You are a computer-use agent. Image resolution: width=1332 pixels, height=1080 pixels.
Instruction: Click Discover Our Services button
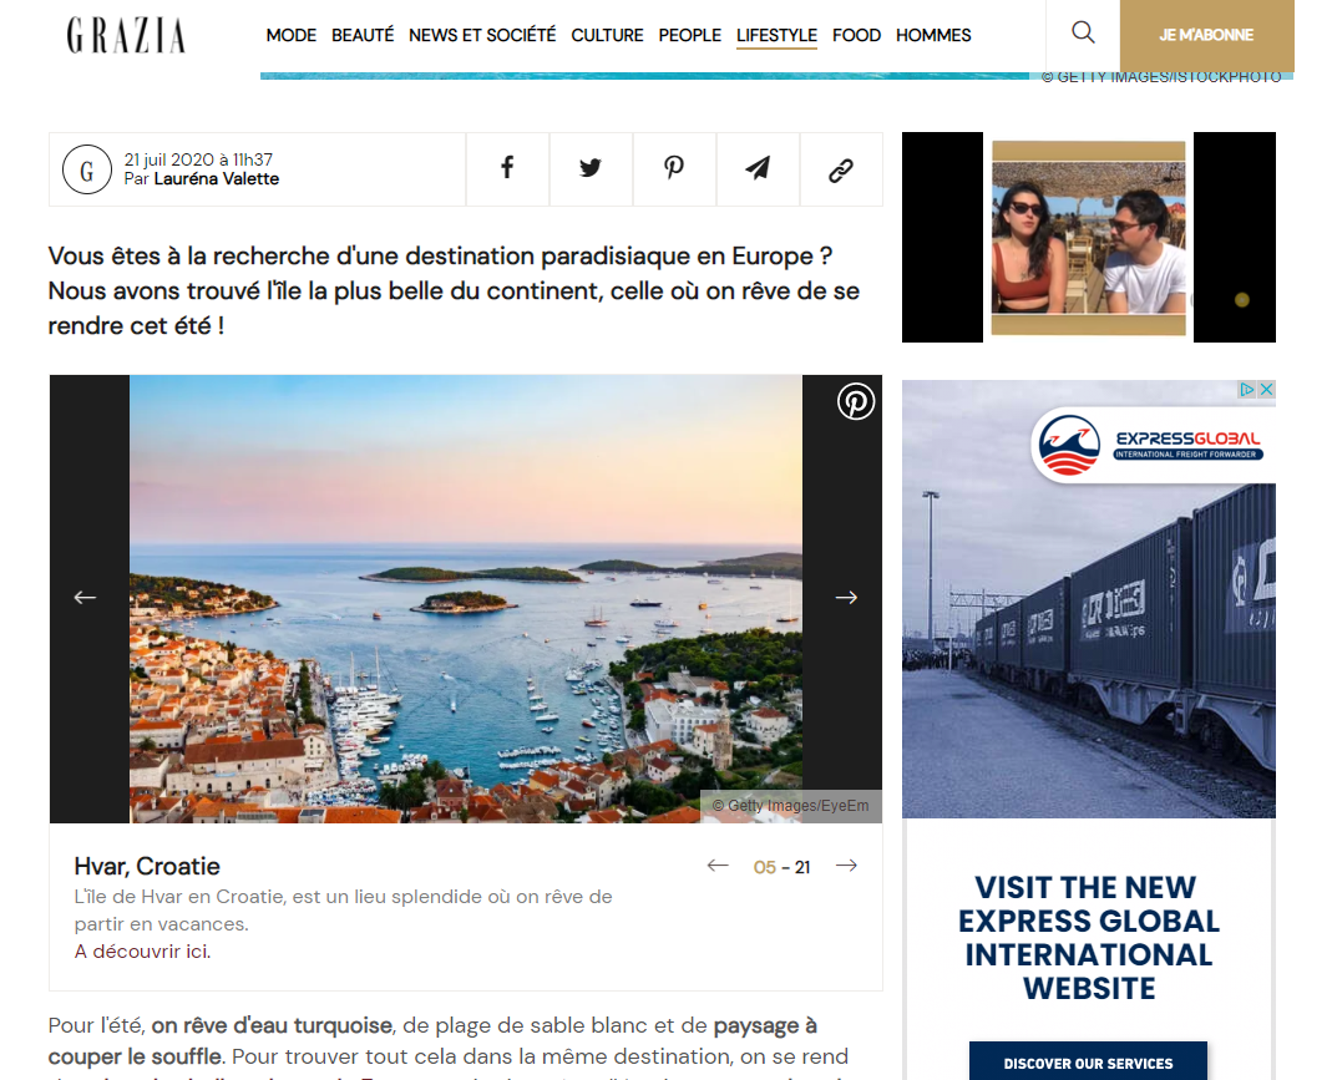tap(1088, 1062)
